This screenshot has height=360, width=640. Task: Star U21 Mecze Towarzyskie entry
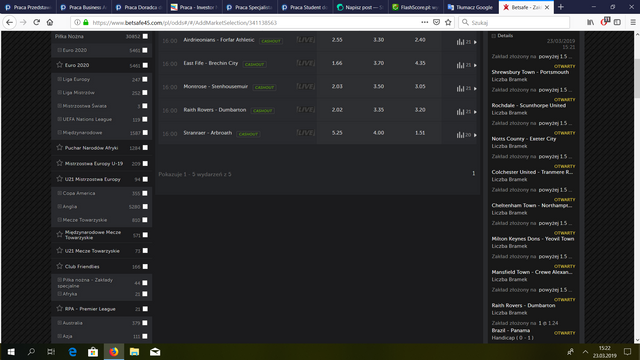60,250
